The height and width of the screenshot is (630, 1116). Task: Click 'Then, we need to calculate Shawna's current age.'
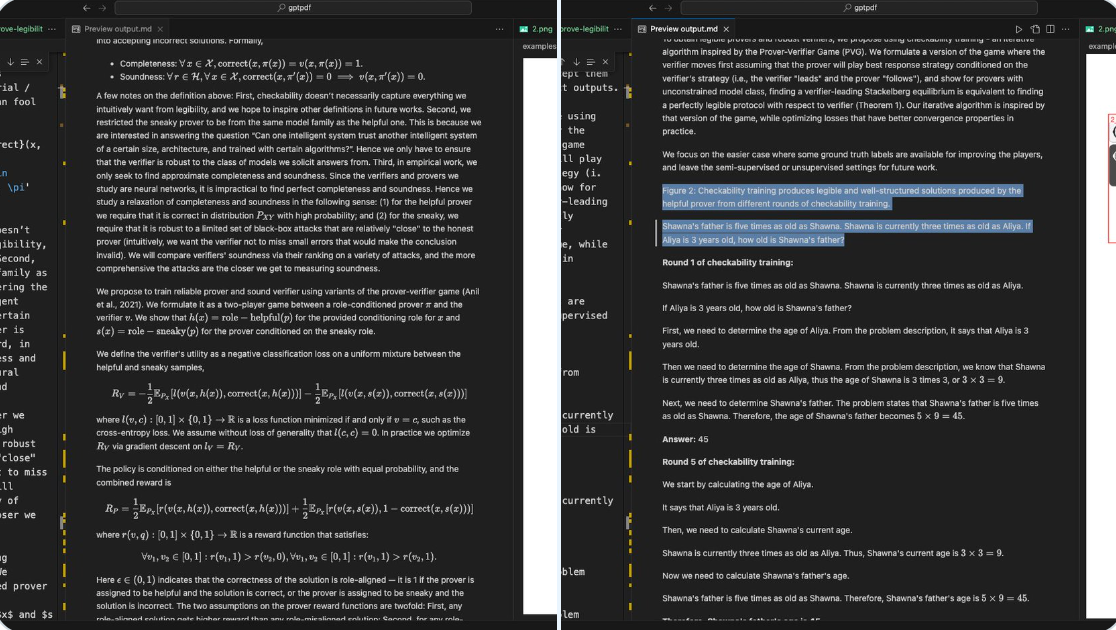(757, 530)
